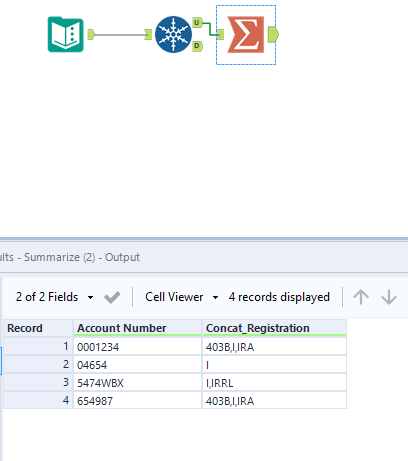Viewport: 408px width, 461px height.
Task: Select the Unique tool snowflake icon
Action: point(173,34)
